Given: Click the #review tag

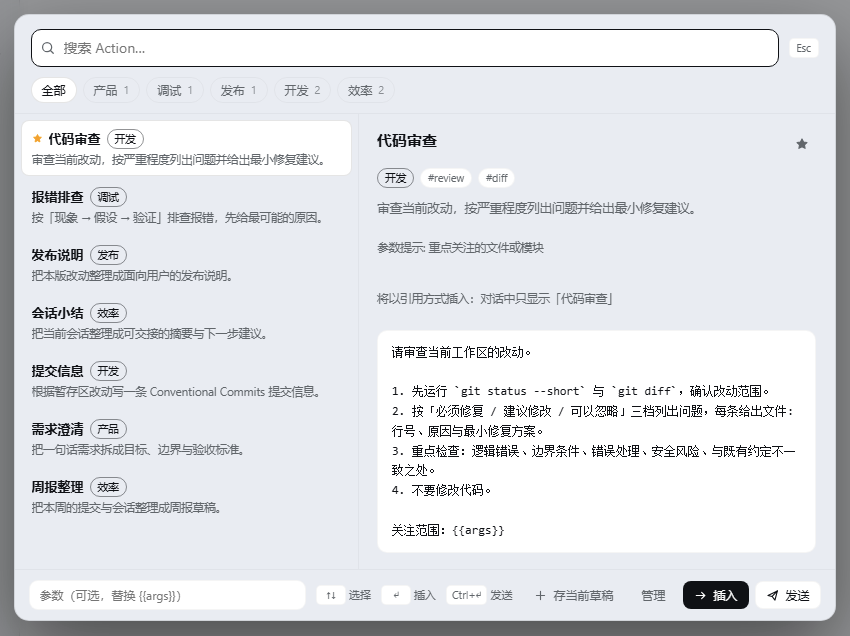Looking at the screenshot, I should click(x=446, y=178).
